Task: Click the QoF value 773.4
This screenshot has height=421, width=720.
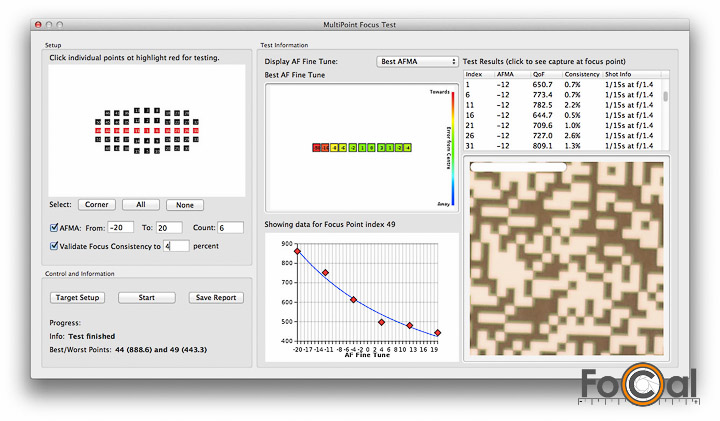Action: point(542,95)
